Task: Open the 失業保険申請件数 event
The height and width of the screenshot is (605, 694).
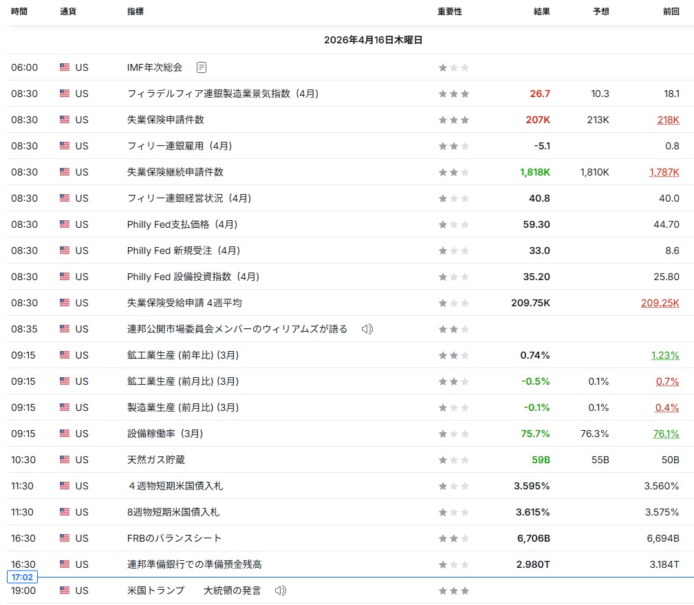Action: click(x=165, y=120)
